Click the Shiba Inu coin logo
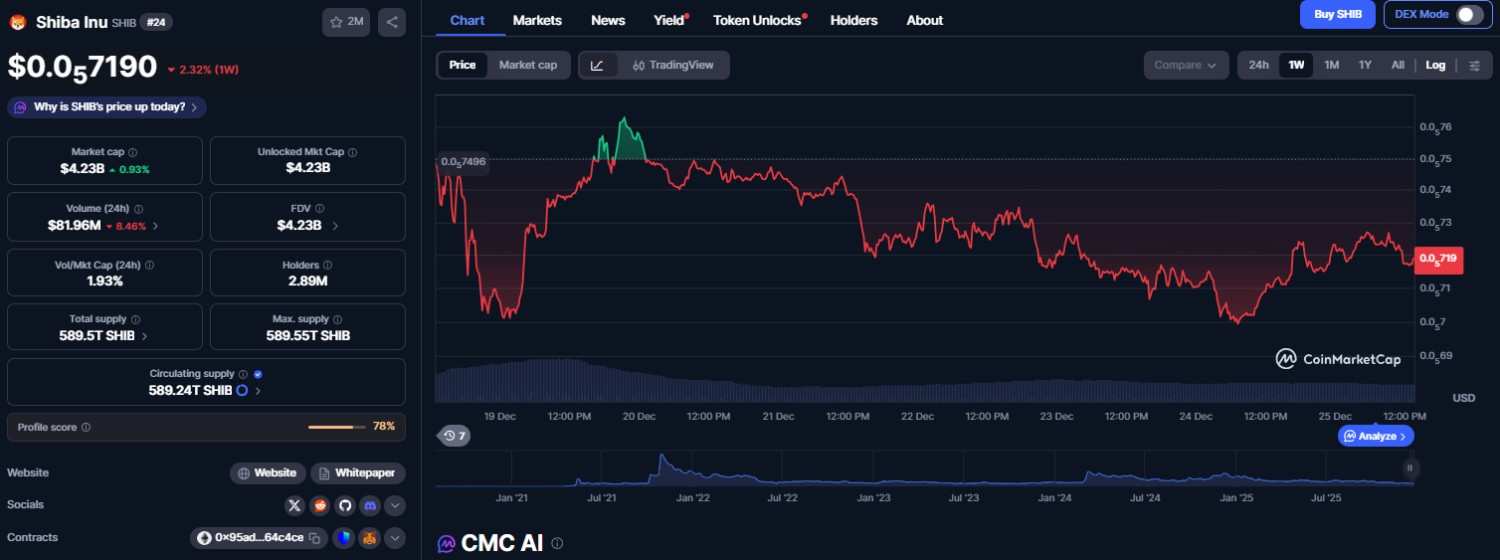Image resolution: width=1500 pixels, height=560 pixels. click(x=17, y=21)
